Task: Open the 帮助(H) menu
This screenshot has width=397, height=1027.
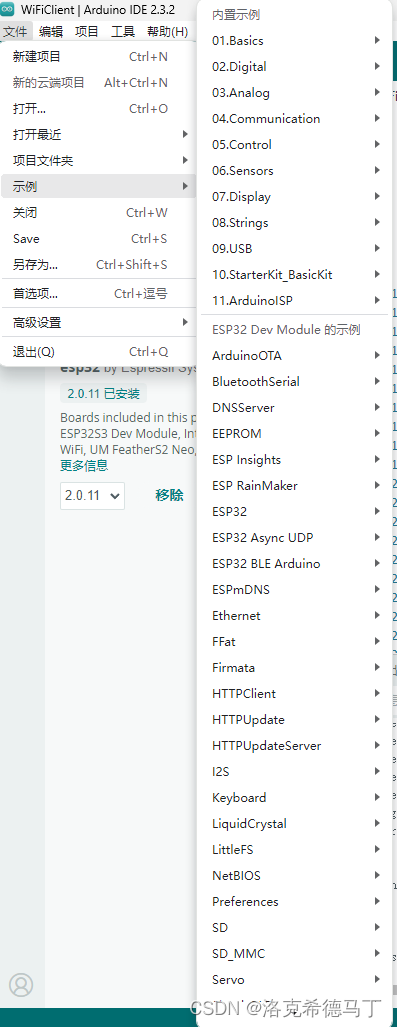Action: [x=167, y=31]
